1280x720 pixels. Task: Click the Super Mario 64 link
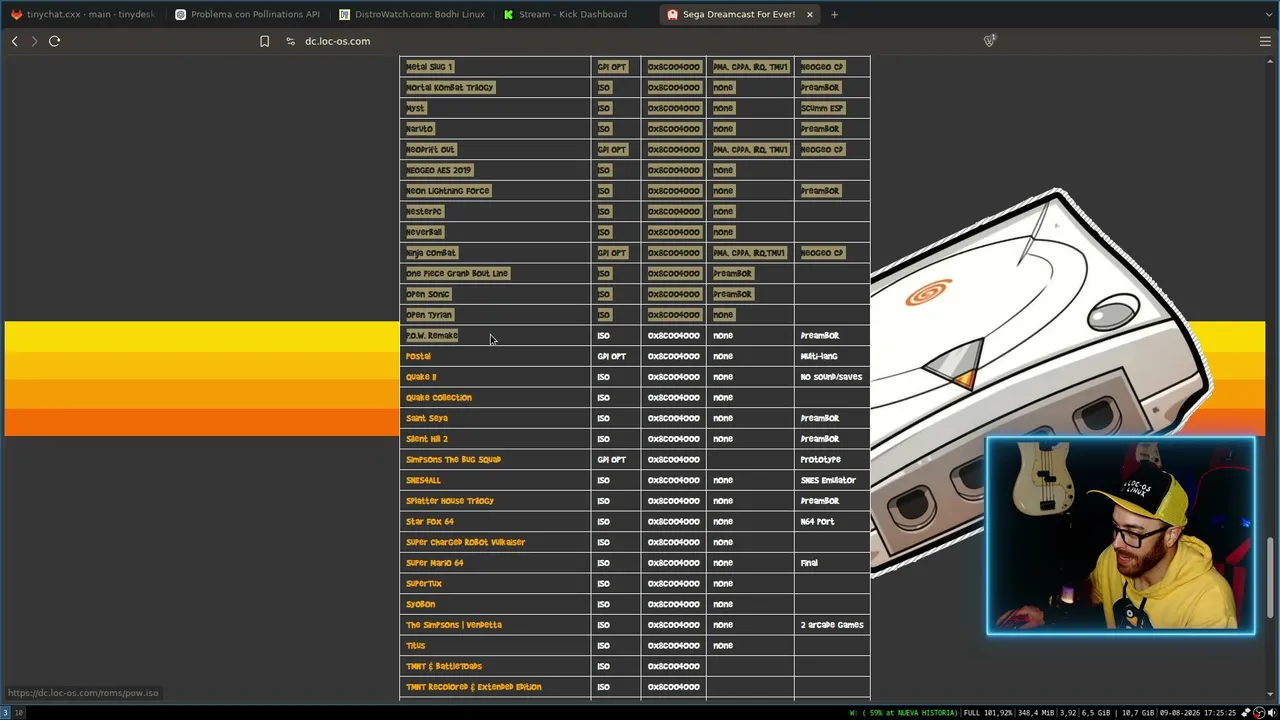(435, 563)
